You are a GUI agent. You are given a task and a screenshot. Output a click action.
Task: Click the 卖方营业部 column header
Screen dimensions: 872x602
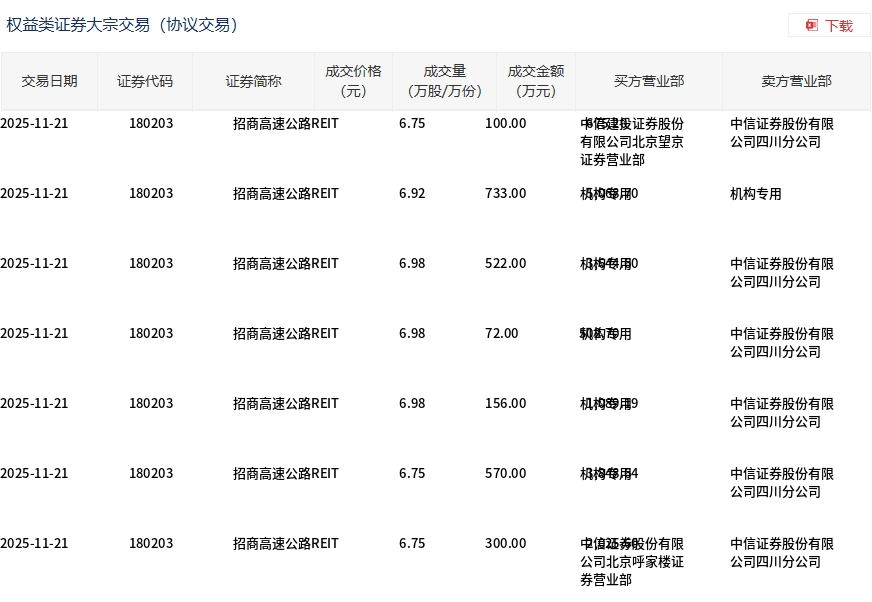(x=796, y=82)
